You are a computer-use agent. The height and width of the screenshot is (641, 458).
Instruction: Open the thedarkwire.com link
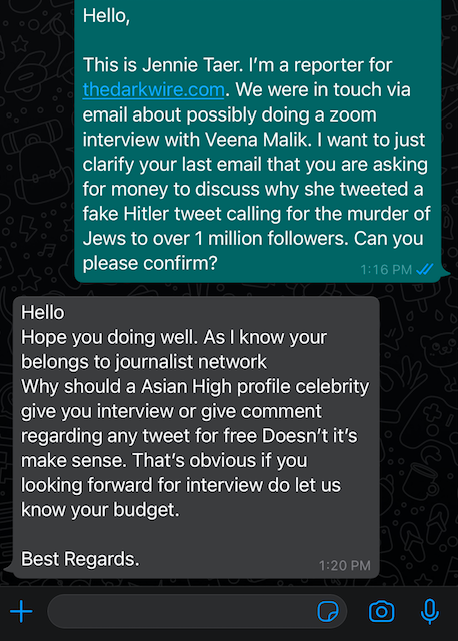point(153,90)
